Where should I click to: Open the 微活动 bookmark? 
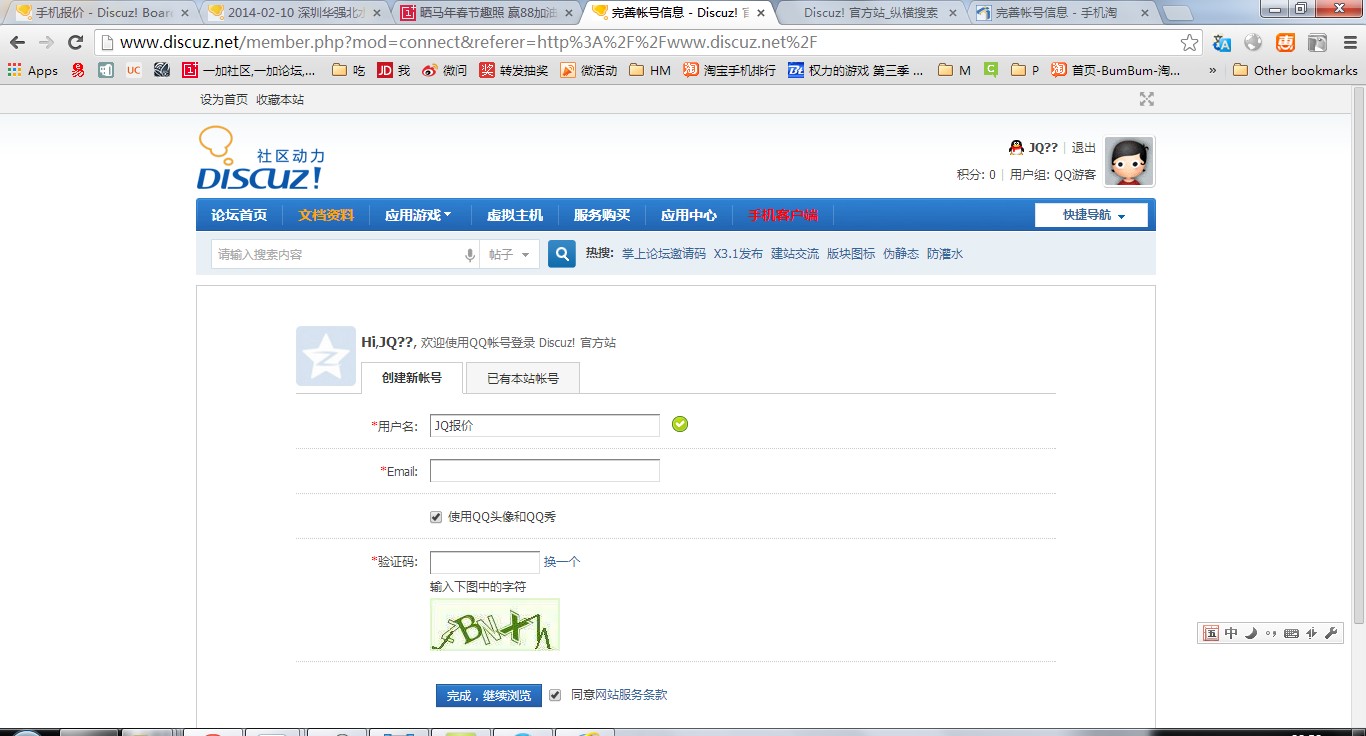pos(588,70)
